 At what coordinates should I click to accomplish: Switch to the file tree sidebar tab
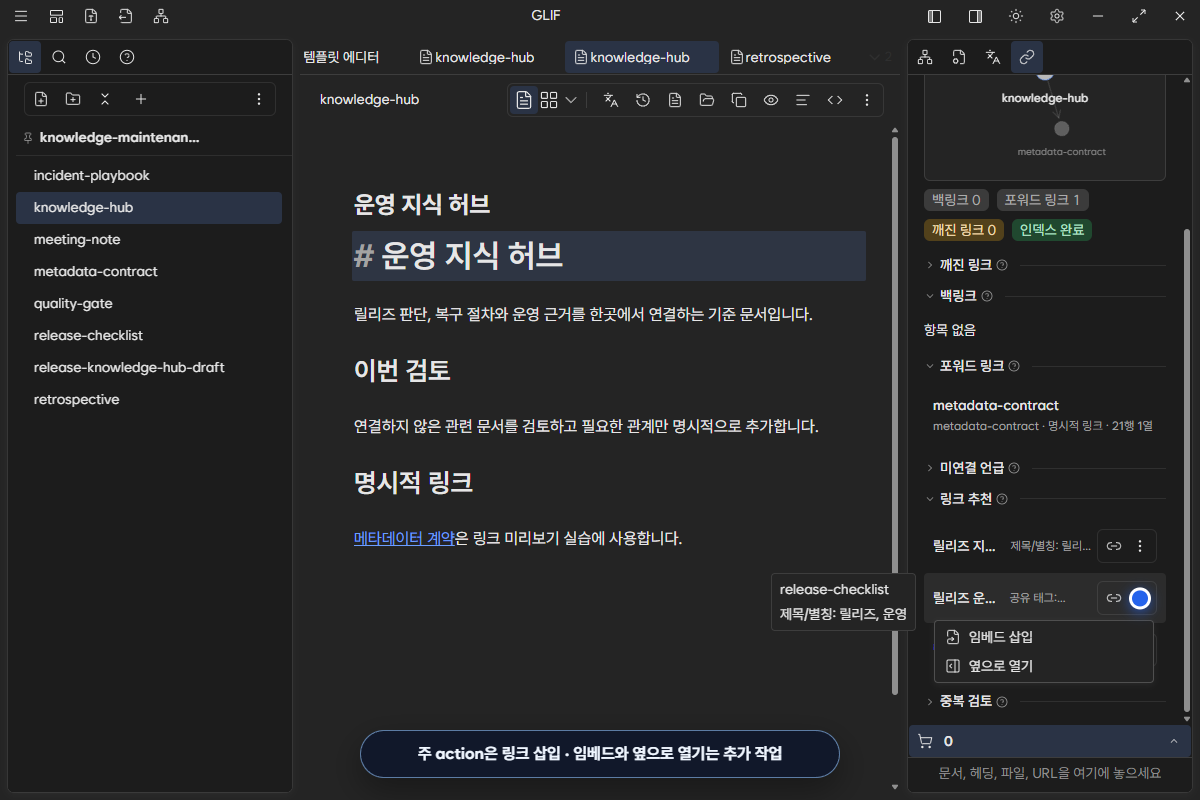pos(25,57)
